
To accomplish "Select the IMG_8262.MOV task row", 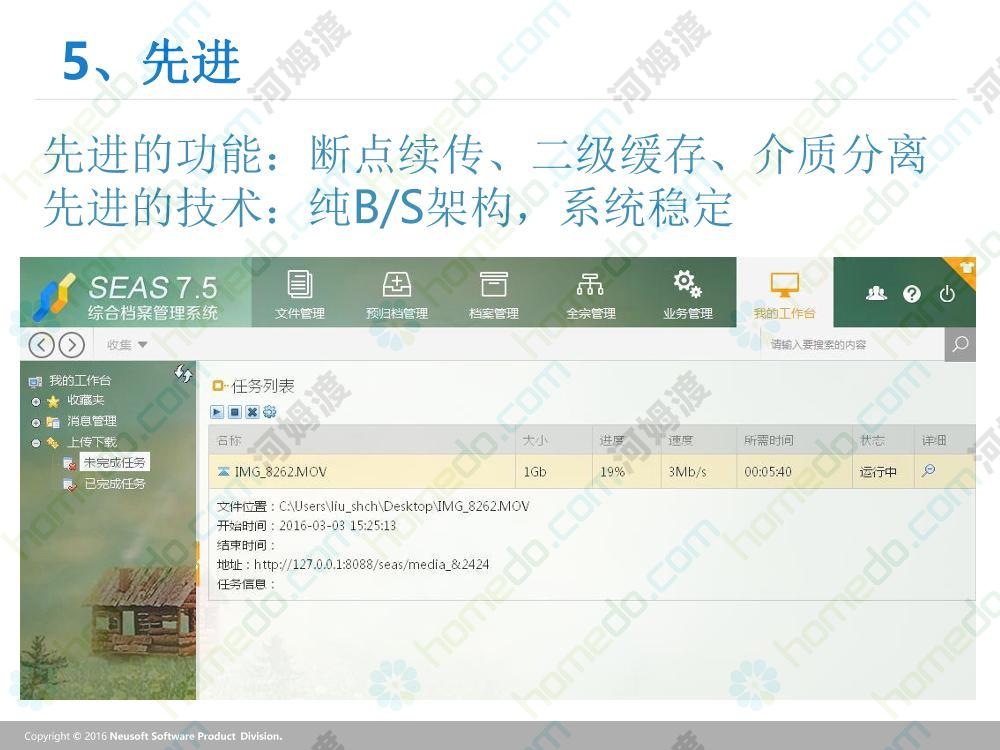I will 592,472.
